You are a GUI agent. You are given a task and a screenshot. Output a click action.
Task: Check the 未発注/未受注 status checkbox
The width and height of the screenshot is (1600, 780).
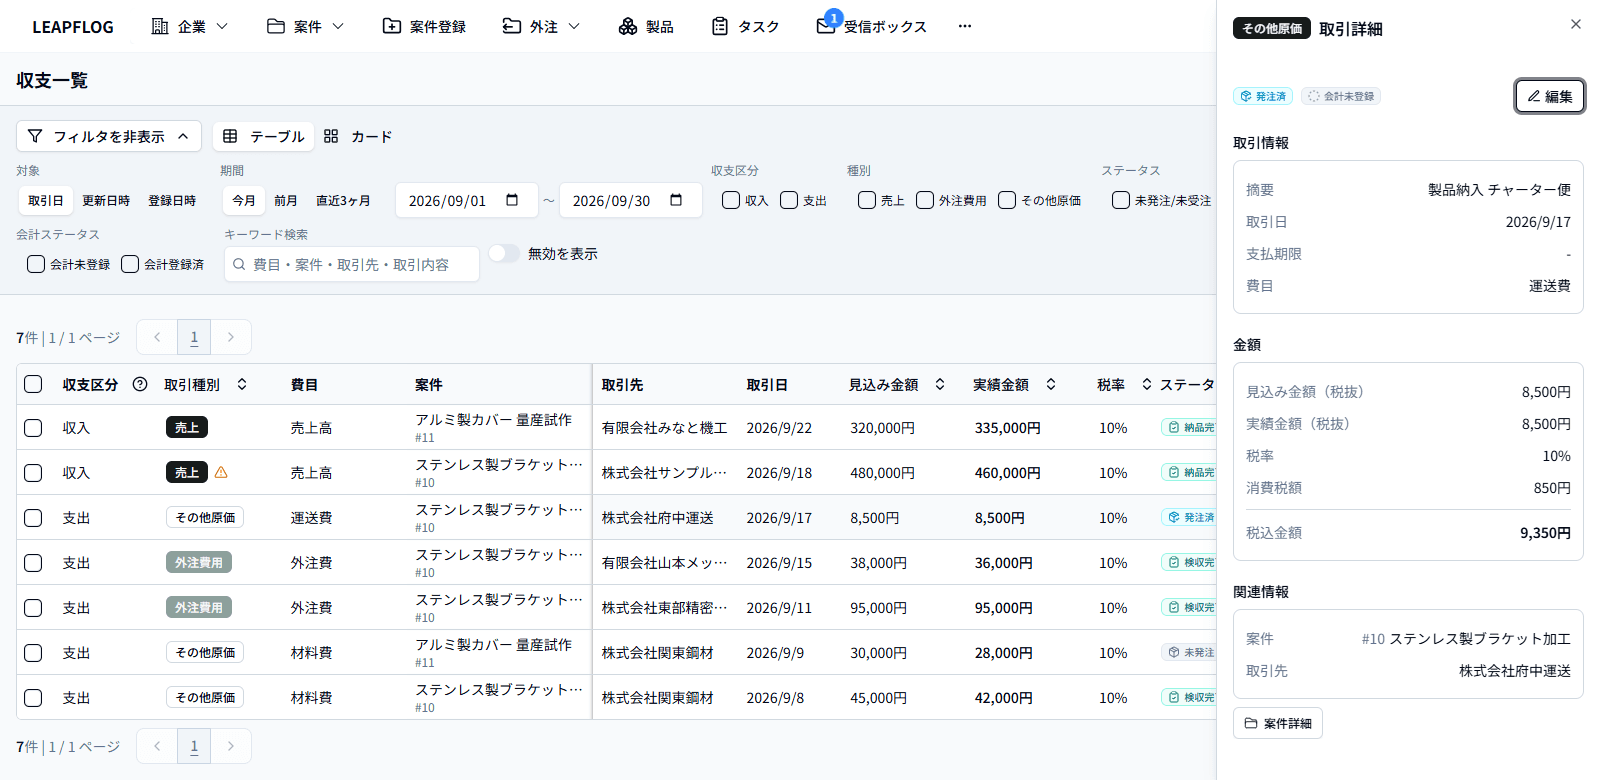coord(1121,200)
